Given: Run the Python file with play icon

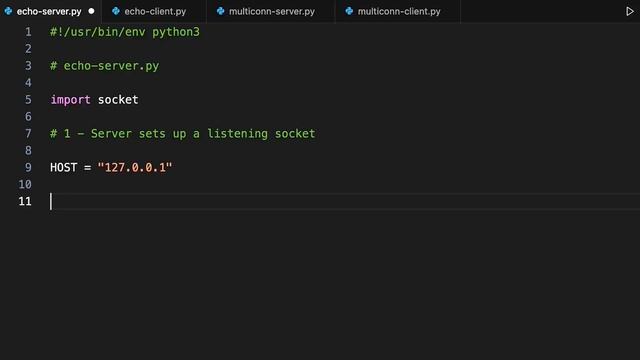Looking at the screenshot, I should 630,11.
